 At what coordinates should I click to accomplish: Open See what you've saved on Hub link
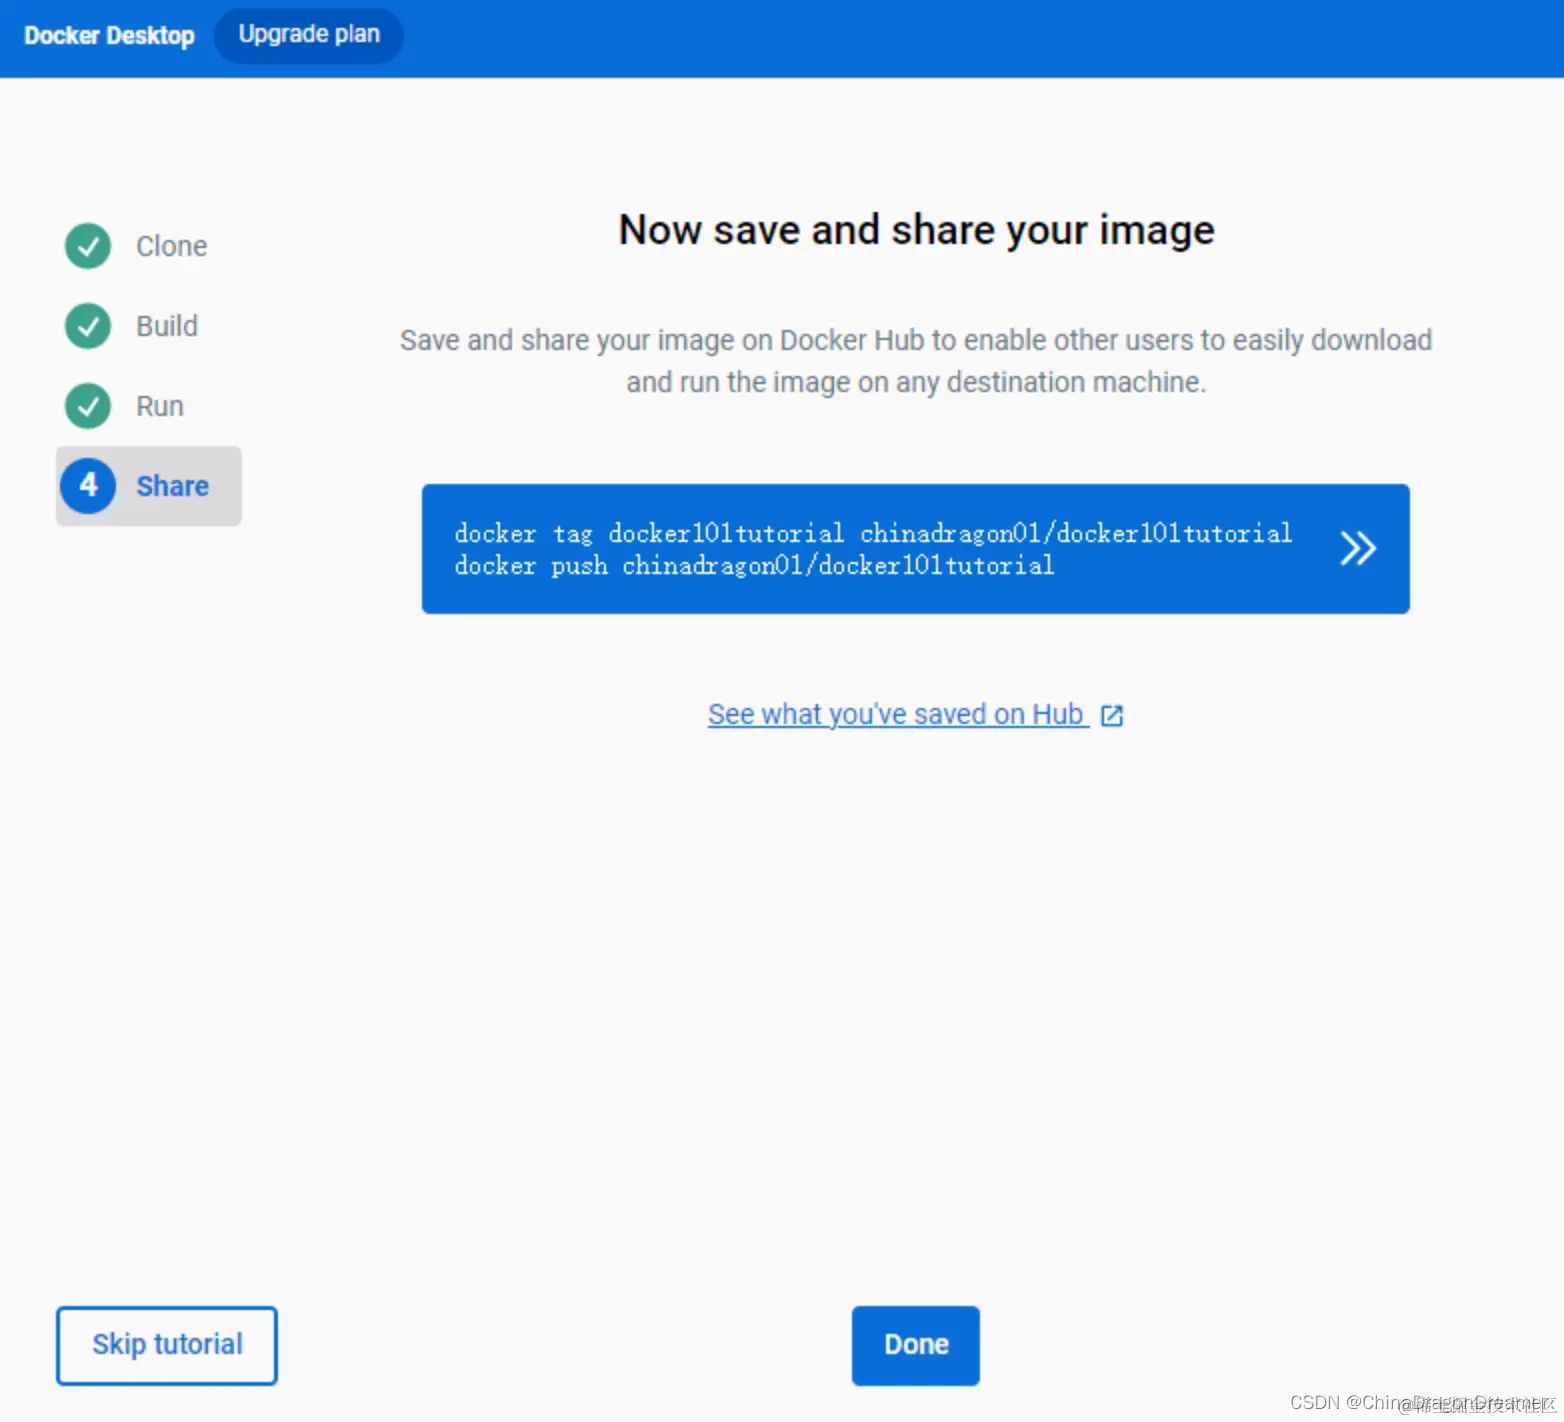coord(897,714)
